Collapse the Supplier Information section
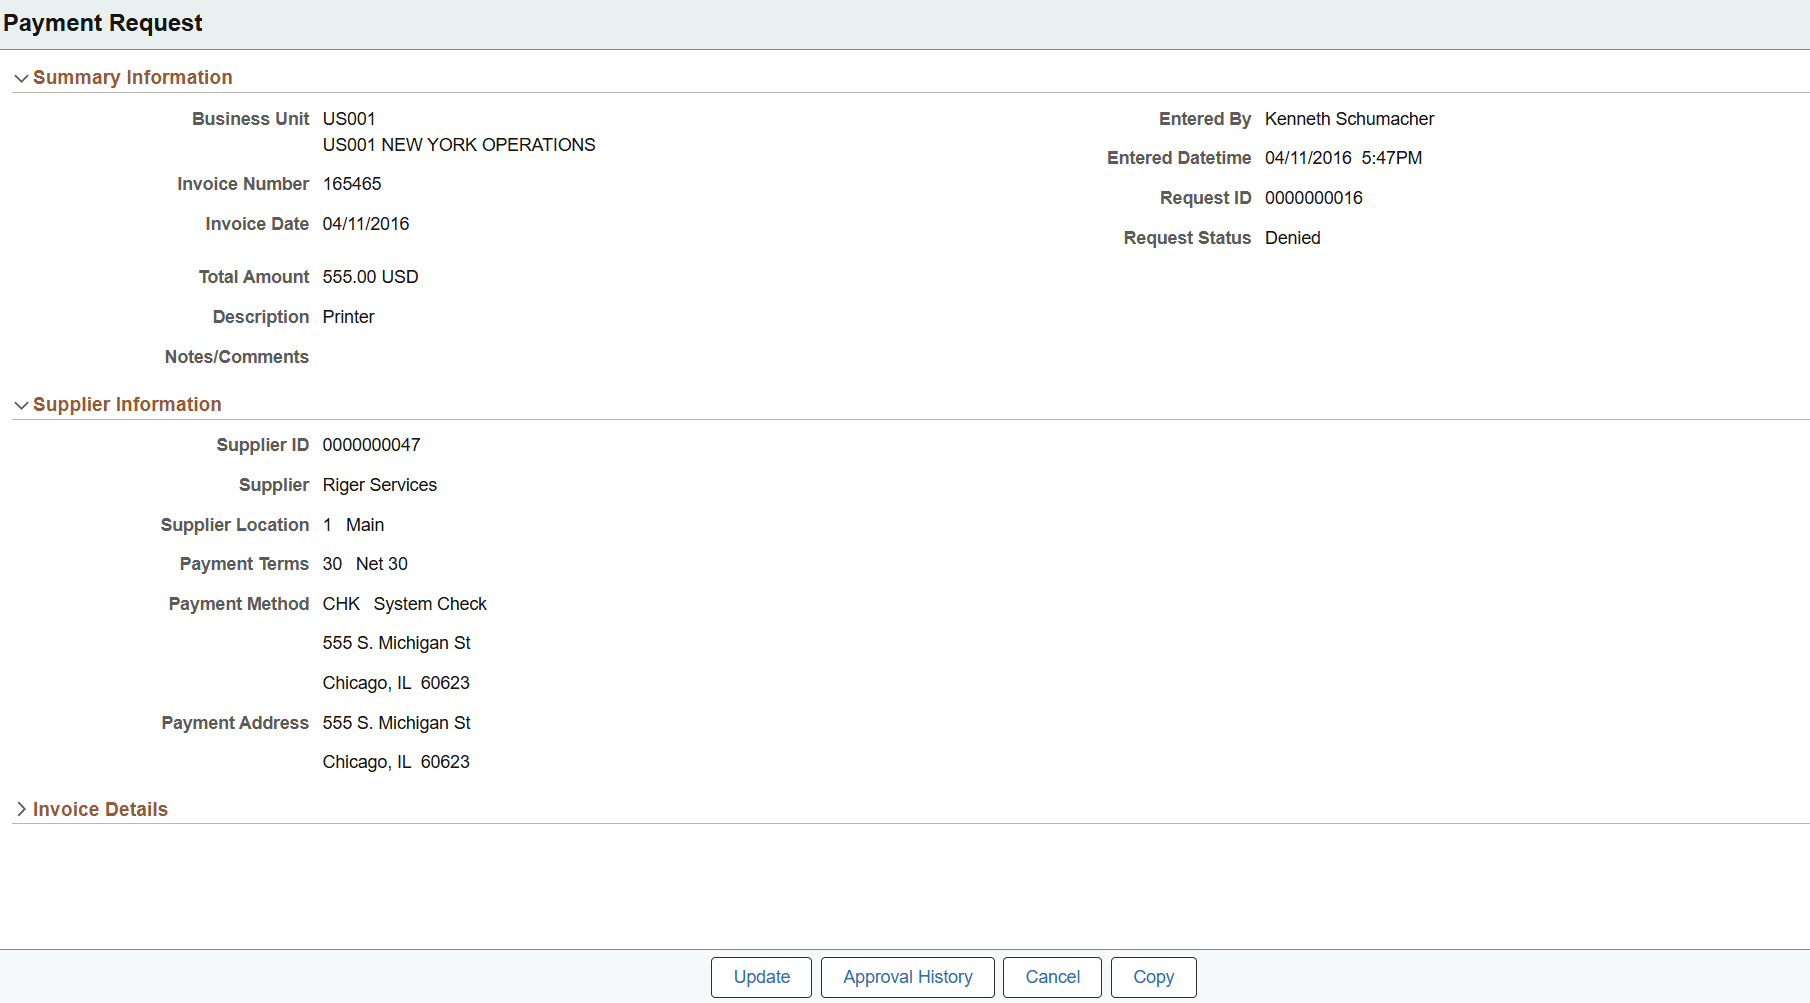Screen dimensions: 1810x1003 [21, 404]
